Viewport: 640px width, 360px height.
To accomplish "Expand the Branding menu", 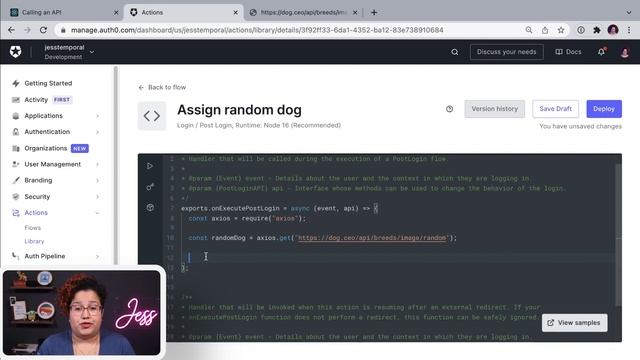I will click(x=56, y=180).
